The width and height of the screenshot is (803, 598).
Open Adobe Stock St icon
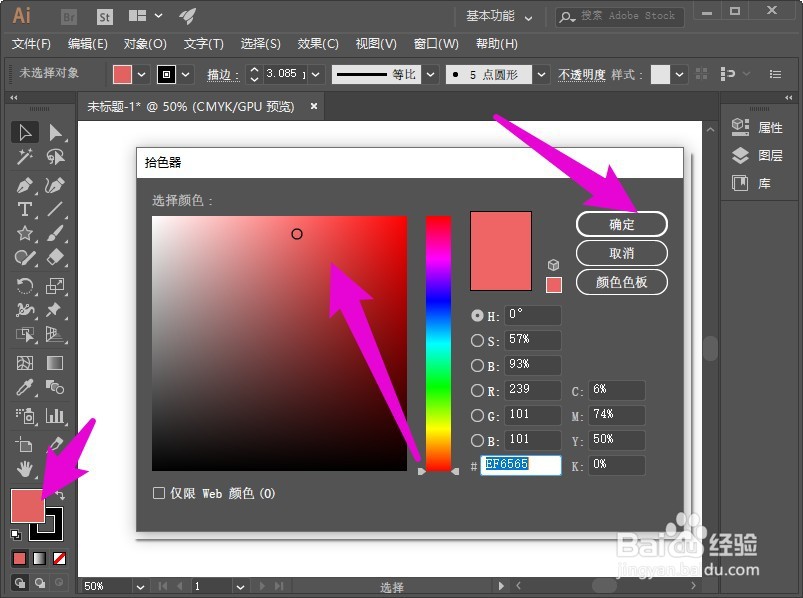104,17
